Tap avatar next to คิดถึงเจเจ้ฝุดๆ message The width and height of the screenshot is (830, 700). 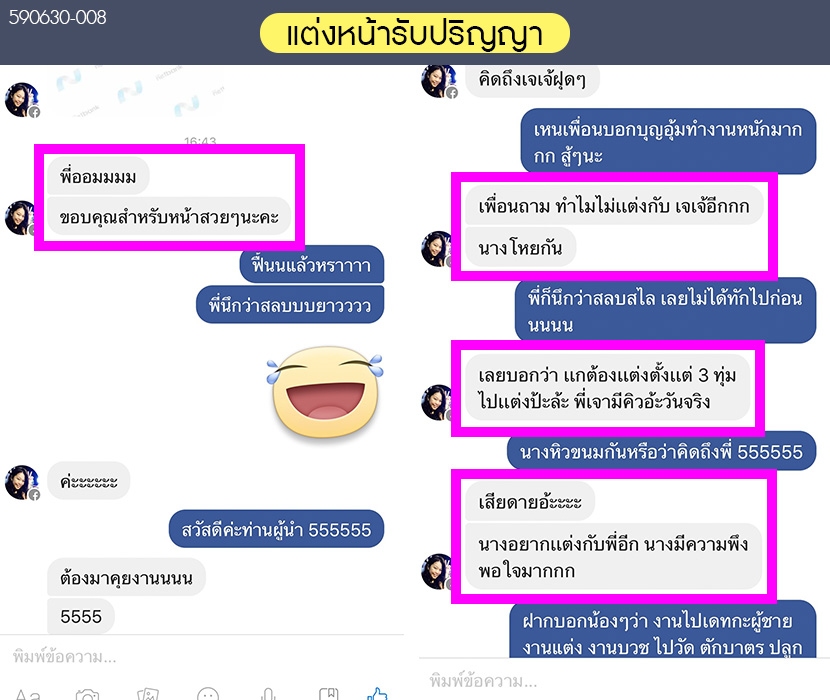(x=439, y=81)
